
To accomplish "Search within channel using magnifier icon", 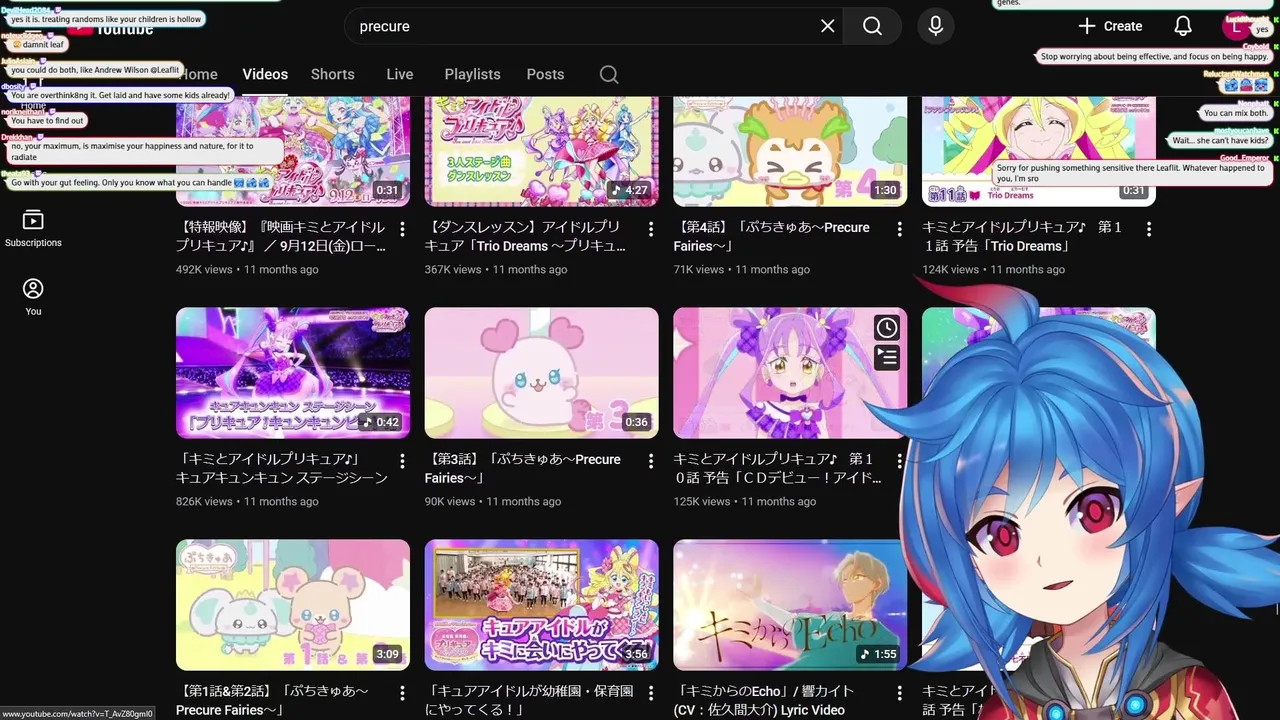I will point(609,74).
